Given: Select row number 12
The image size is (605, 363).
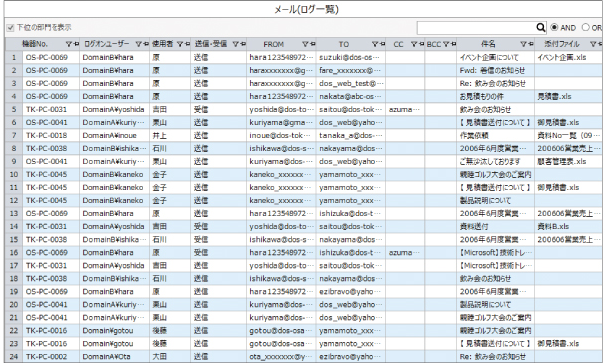Looking at the screenshot, I should [x=14, y=201].
